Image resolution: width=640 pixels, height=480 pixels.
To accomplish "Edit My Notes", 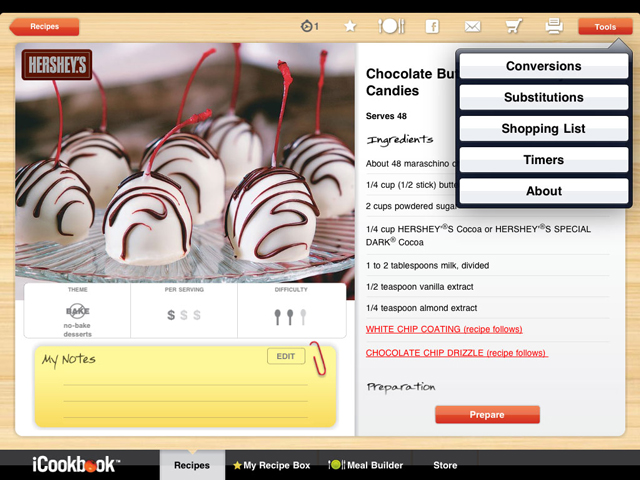I will pos(286,356).
